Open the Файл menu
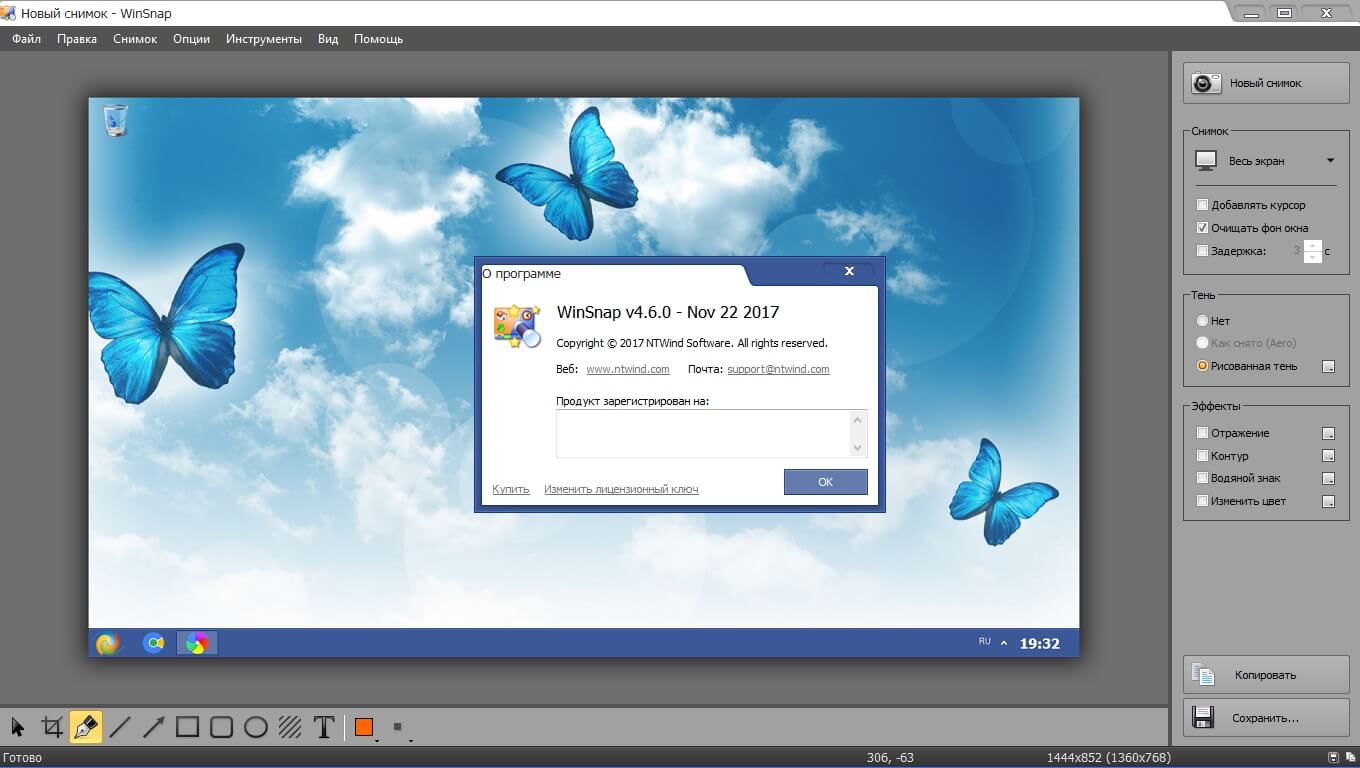 [27, 39]
